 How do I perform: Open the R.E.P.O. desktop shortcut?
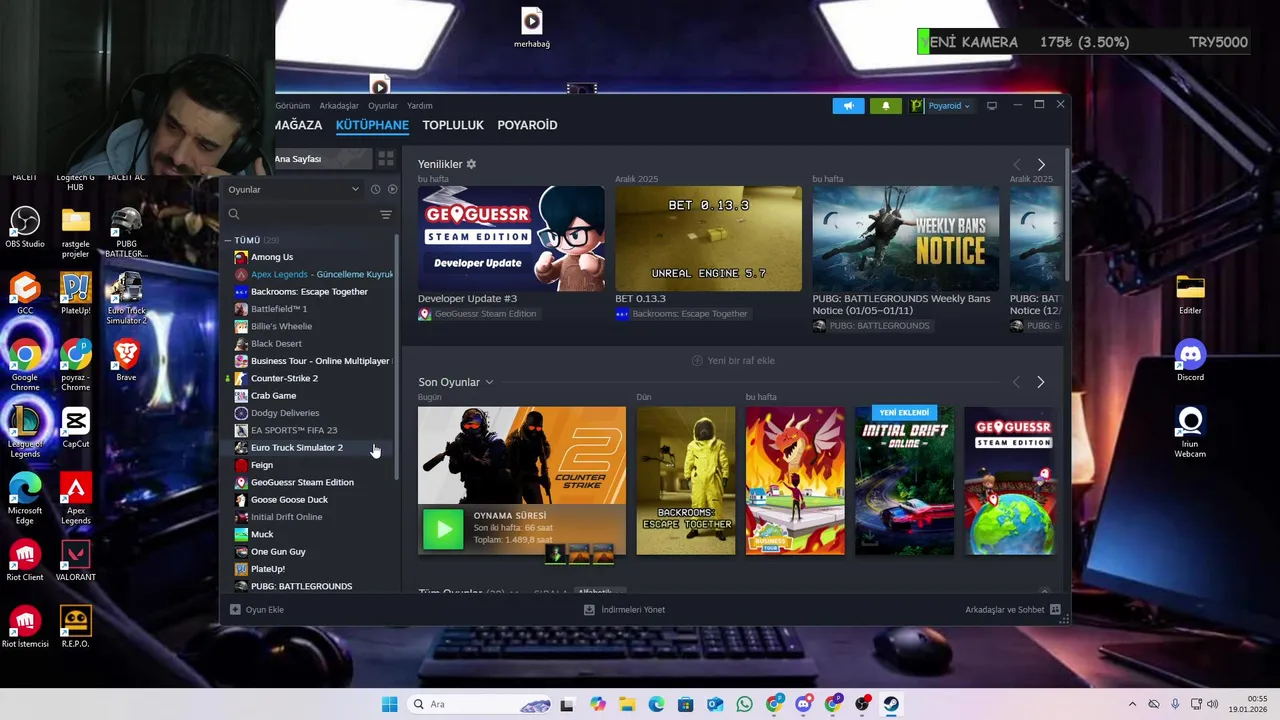(x=76, y=627)
